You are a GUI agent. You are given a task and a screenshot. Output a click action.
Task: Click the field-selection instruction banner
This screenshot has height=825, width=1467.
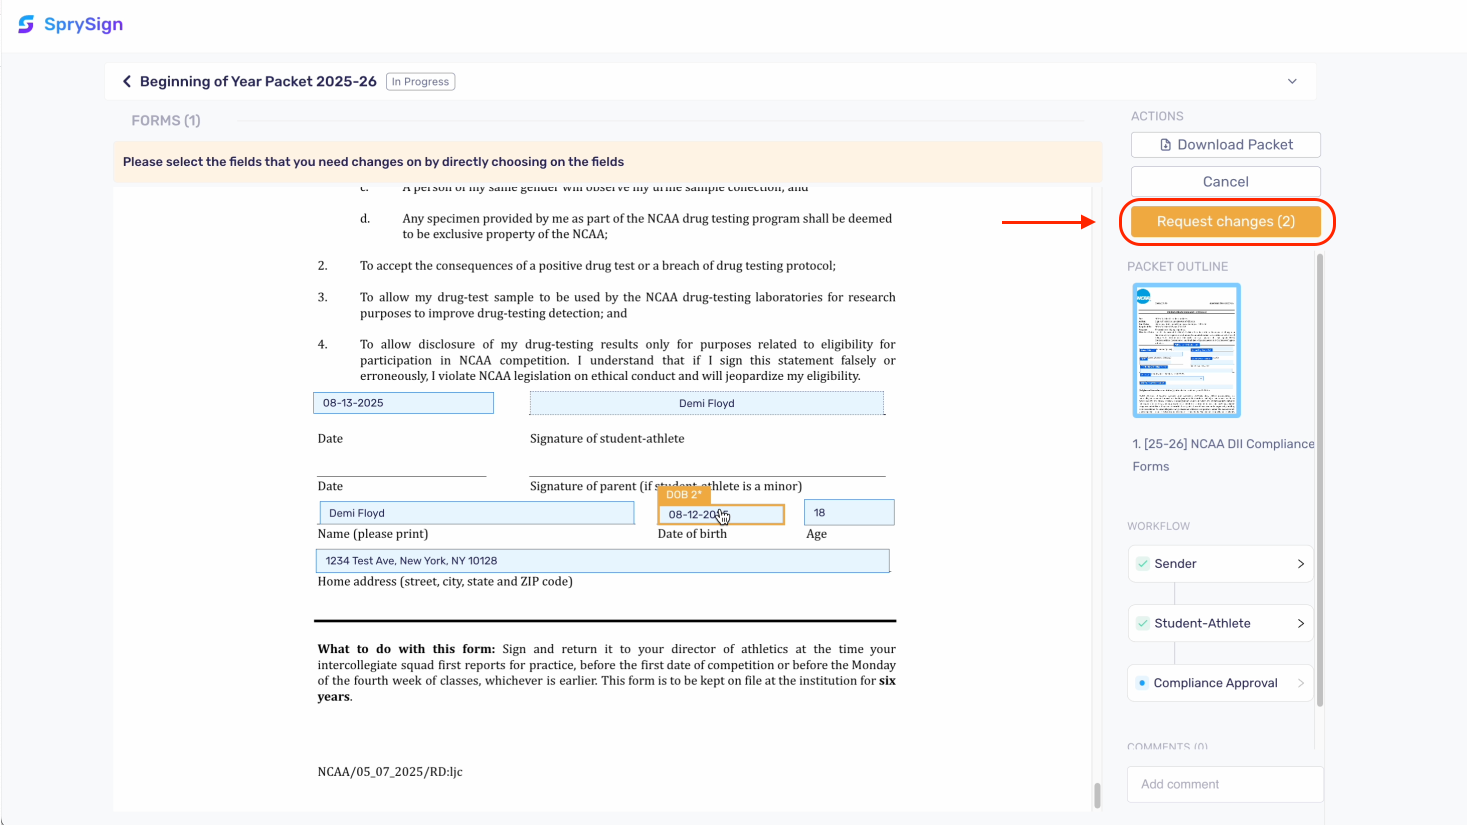[x=607, y=162]
